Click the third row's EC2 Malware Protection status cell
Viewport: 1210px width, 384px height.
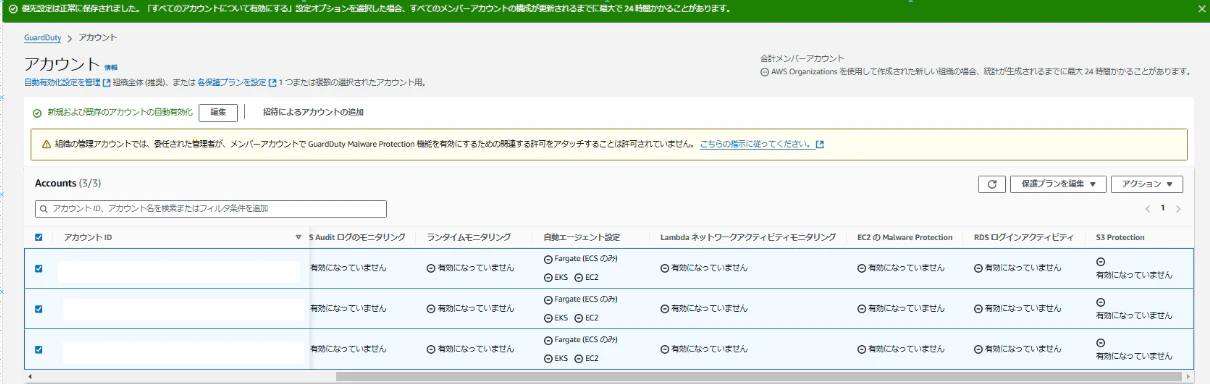pyautogui.click(x=902, y=349)
